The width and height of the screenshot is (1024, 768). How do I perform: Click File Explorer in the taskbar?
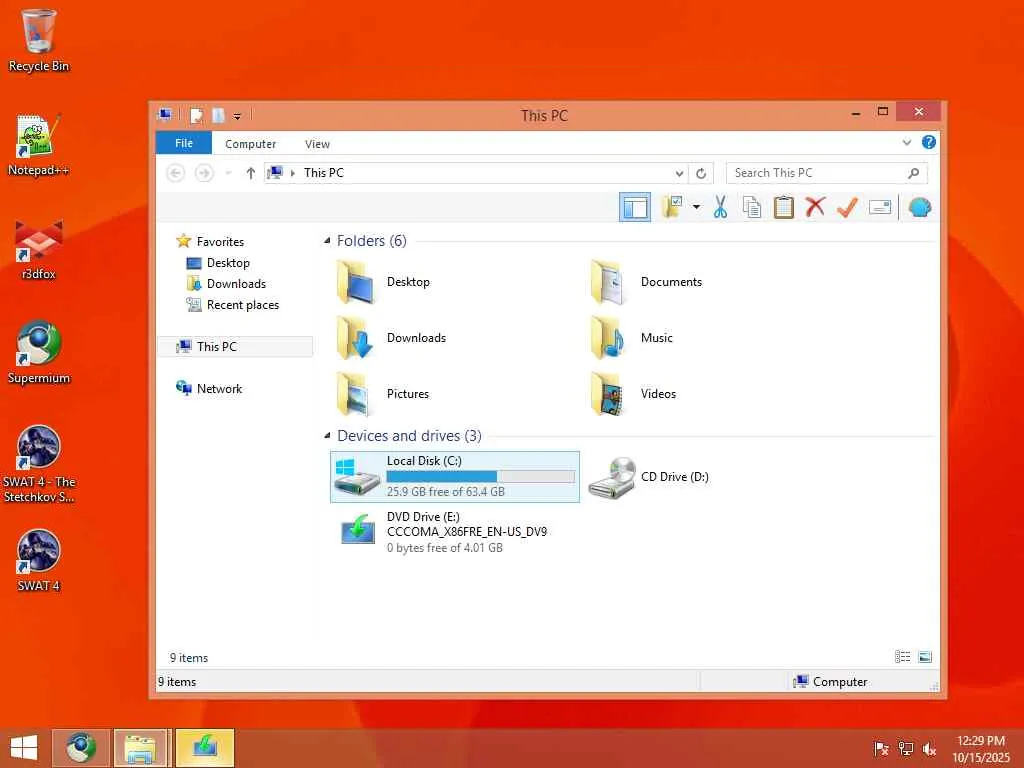pos(140,748)
